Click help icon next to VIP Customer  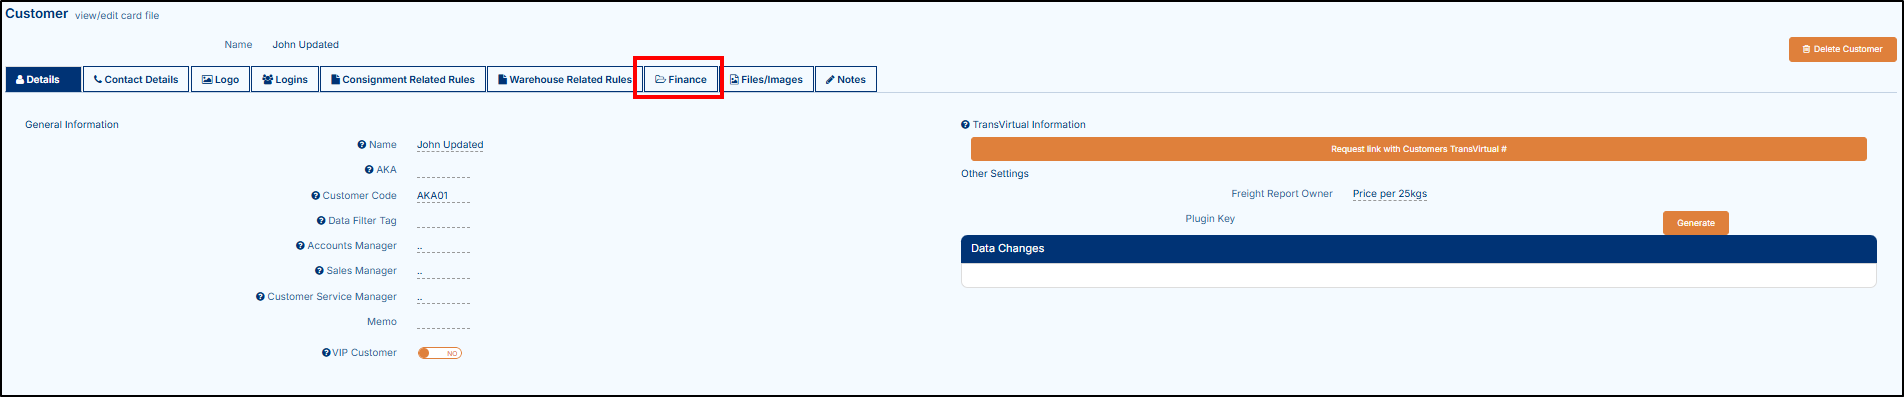pos(326,353)
